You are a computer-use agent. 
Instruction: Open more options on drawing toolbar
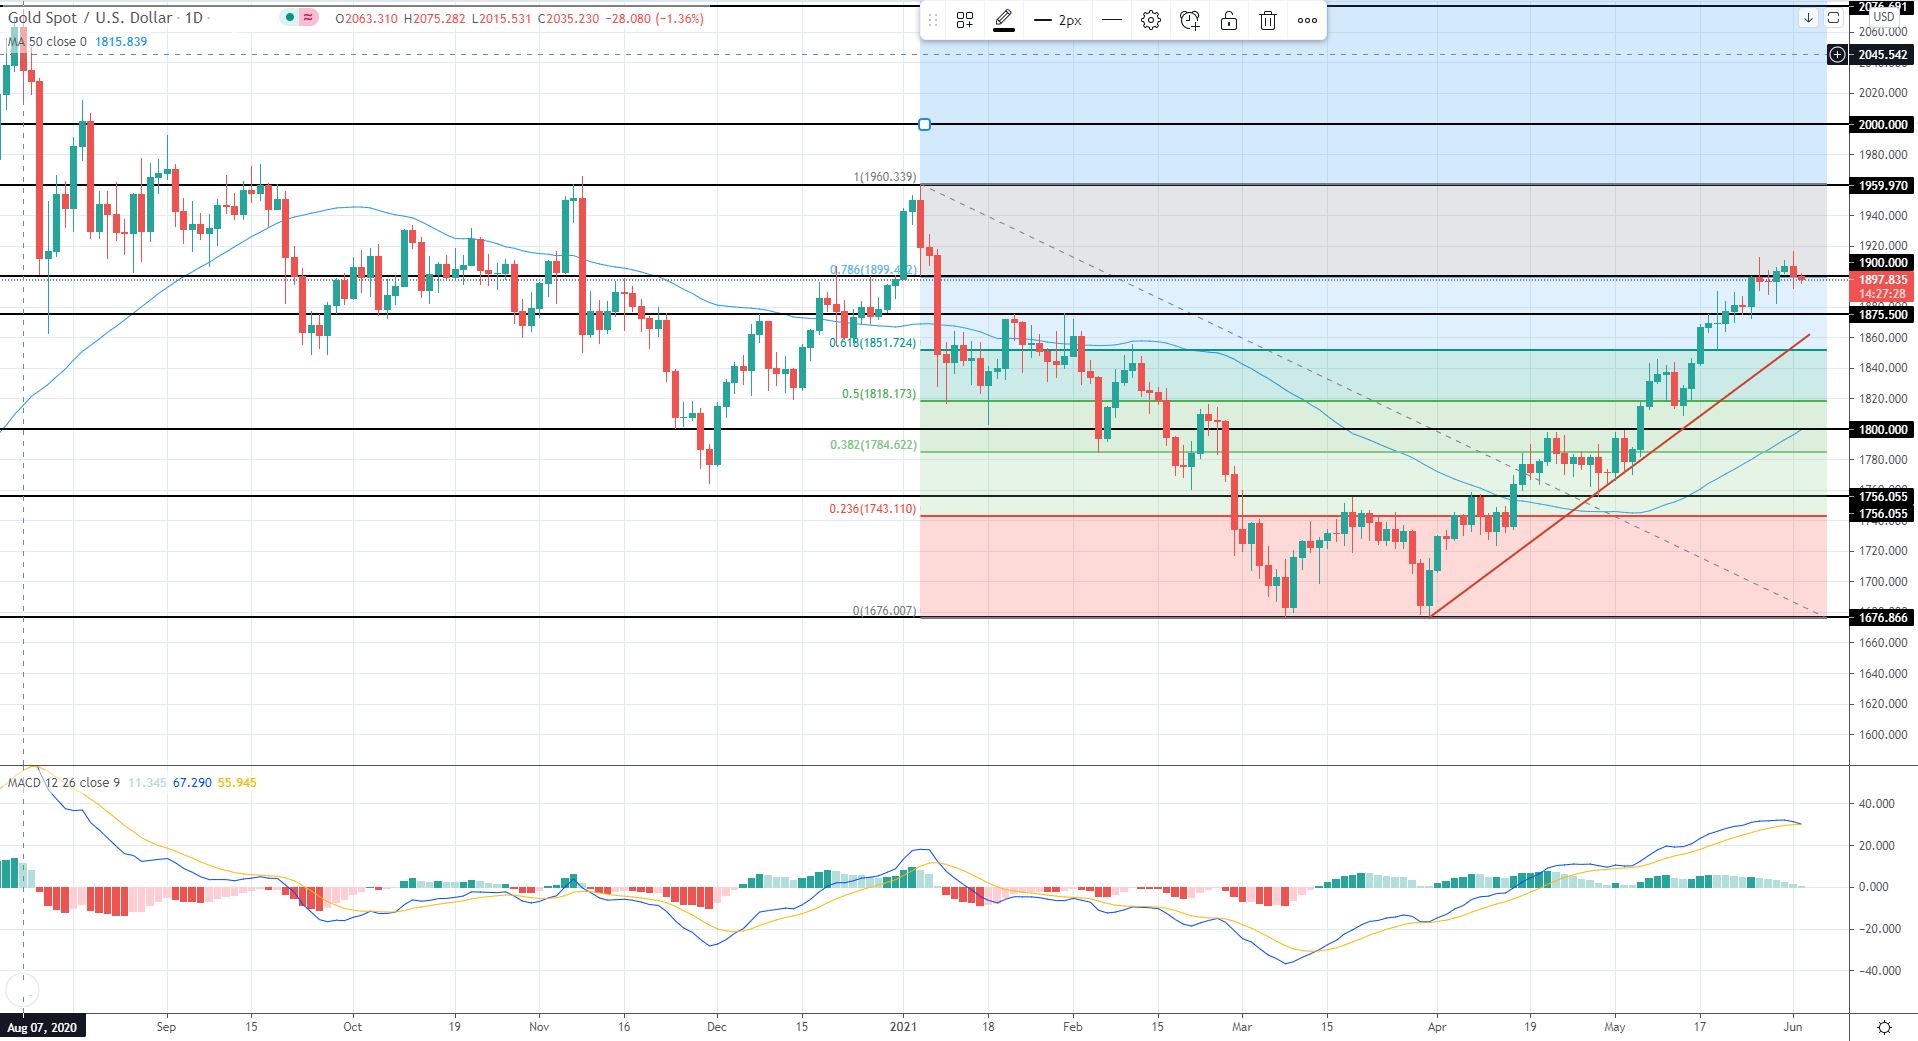[1307, 20]
